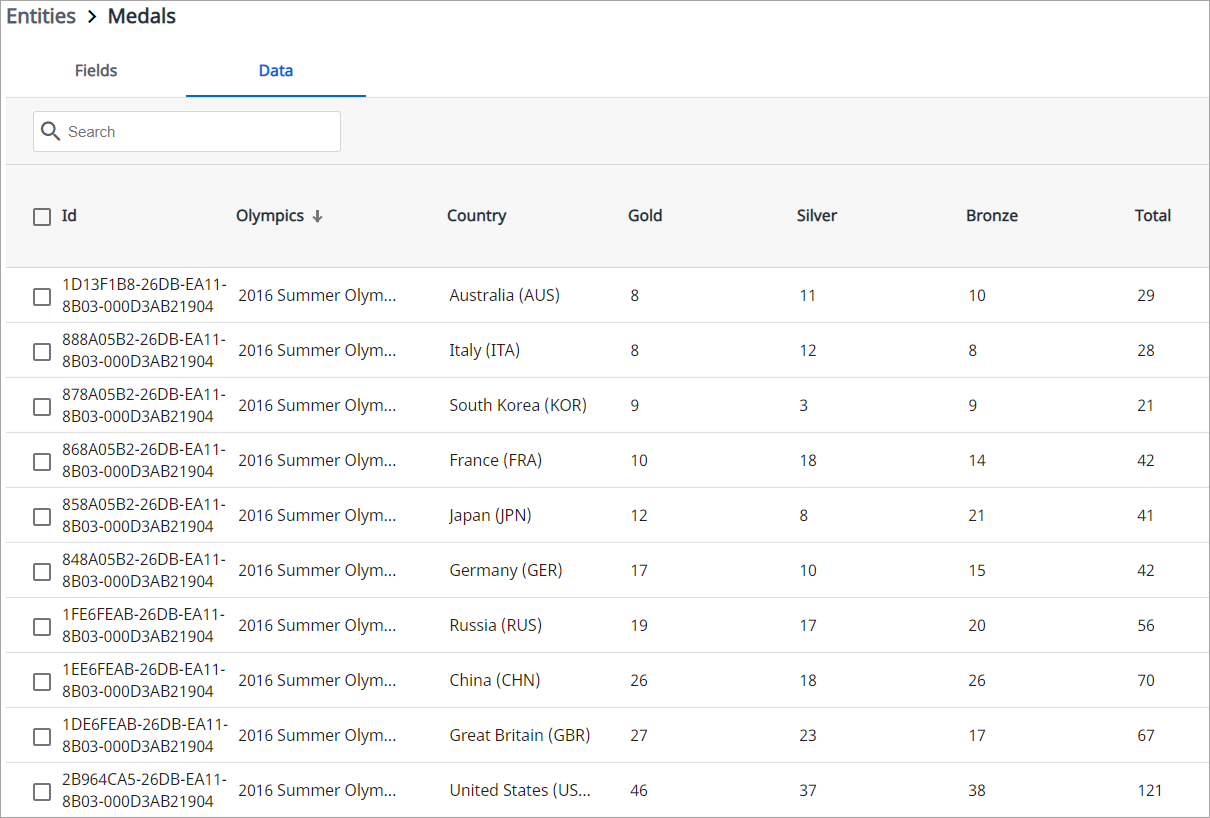Click the search magnifier icon
Screen dimensions: 1210x818
pyautogui.click(x=51, y=132)
